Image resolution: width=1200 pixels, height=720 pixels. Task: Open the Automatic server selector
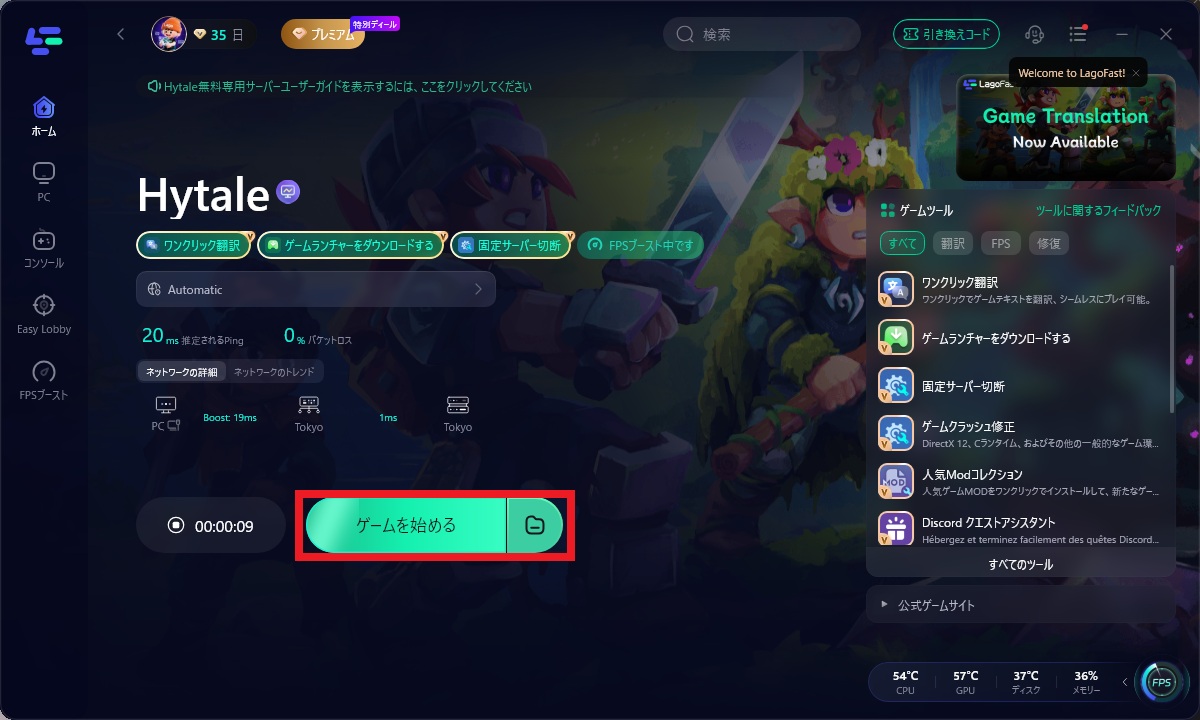click(316, 289)
